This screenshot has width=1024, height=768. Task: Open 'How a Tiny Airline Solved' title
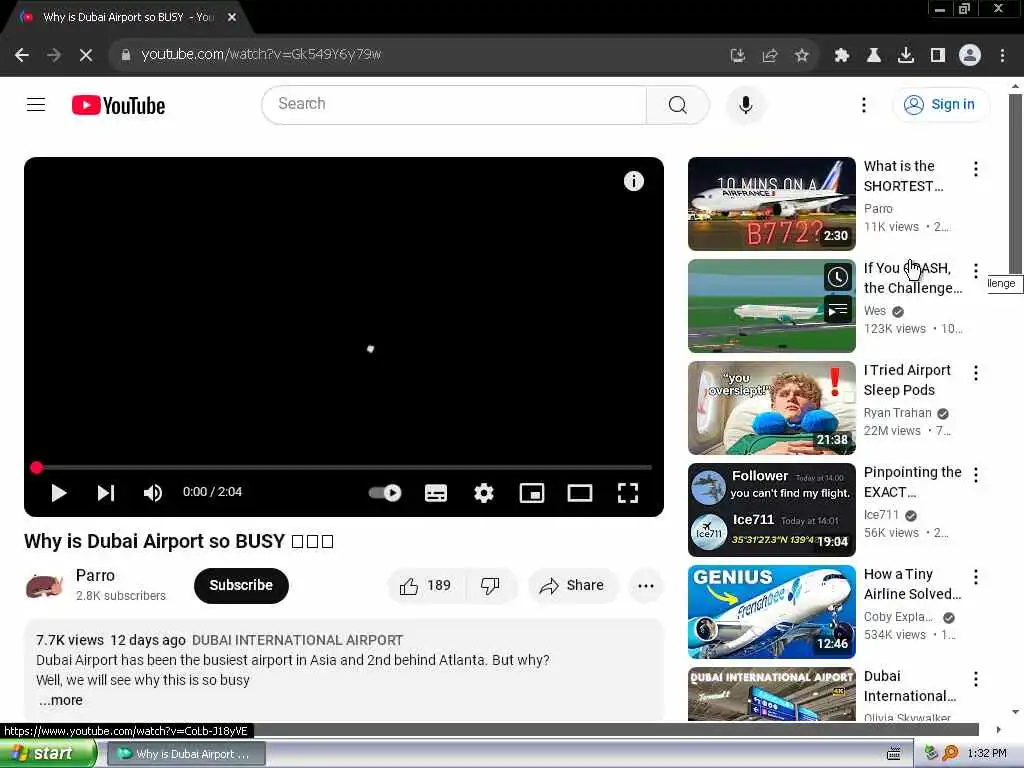[912, 584]
